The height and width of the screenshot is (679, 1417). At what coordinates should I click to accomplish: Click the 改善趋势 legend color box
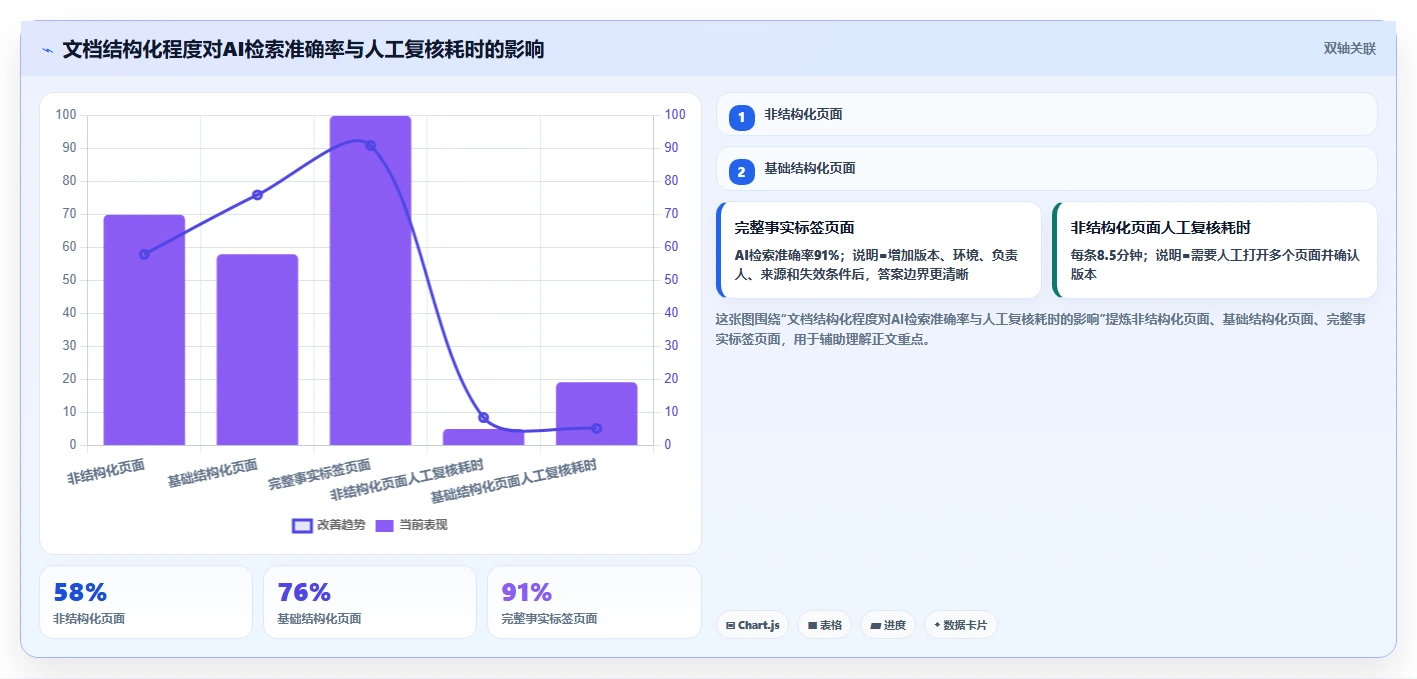tap(302, 525)
